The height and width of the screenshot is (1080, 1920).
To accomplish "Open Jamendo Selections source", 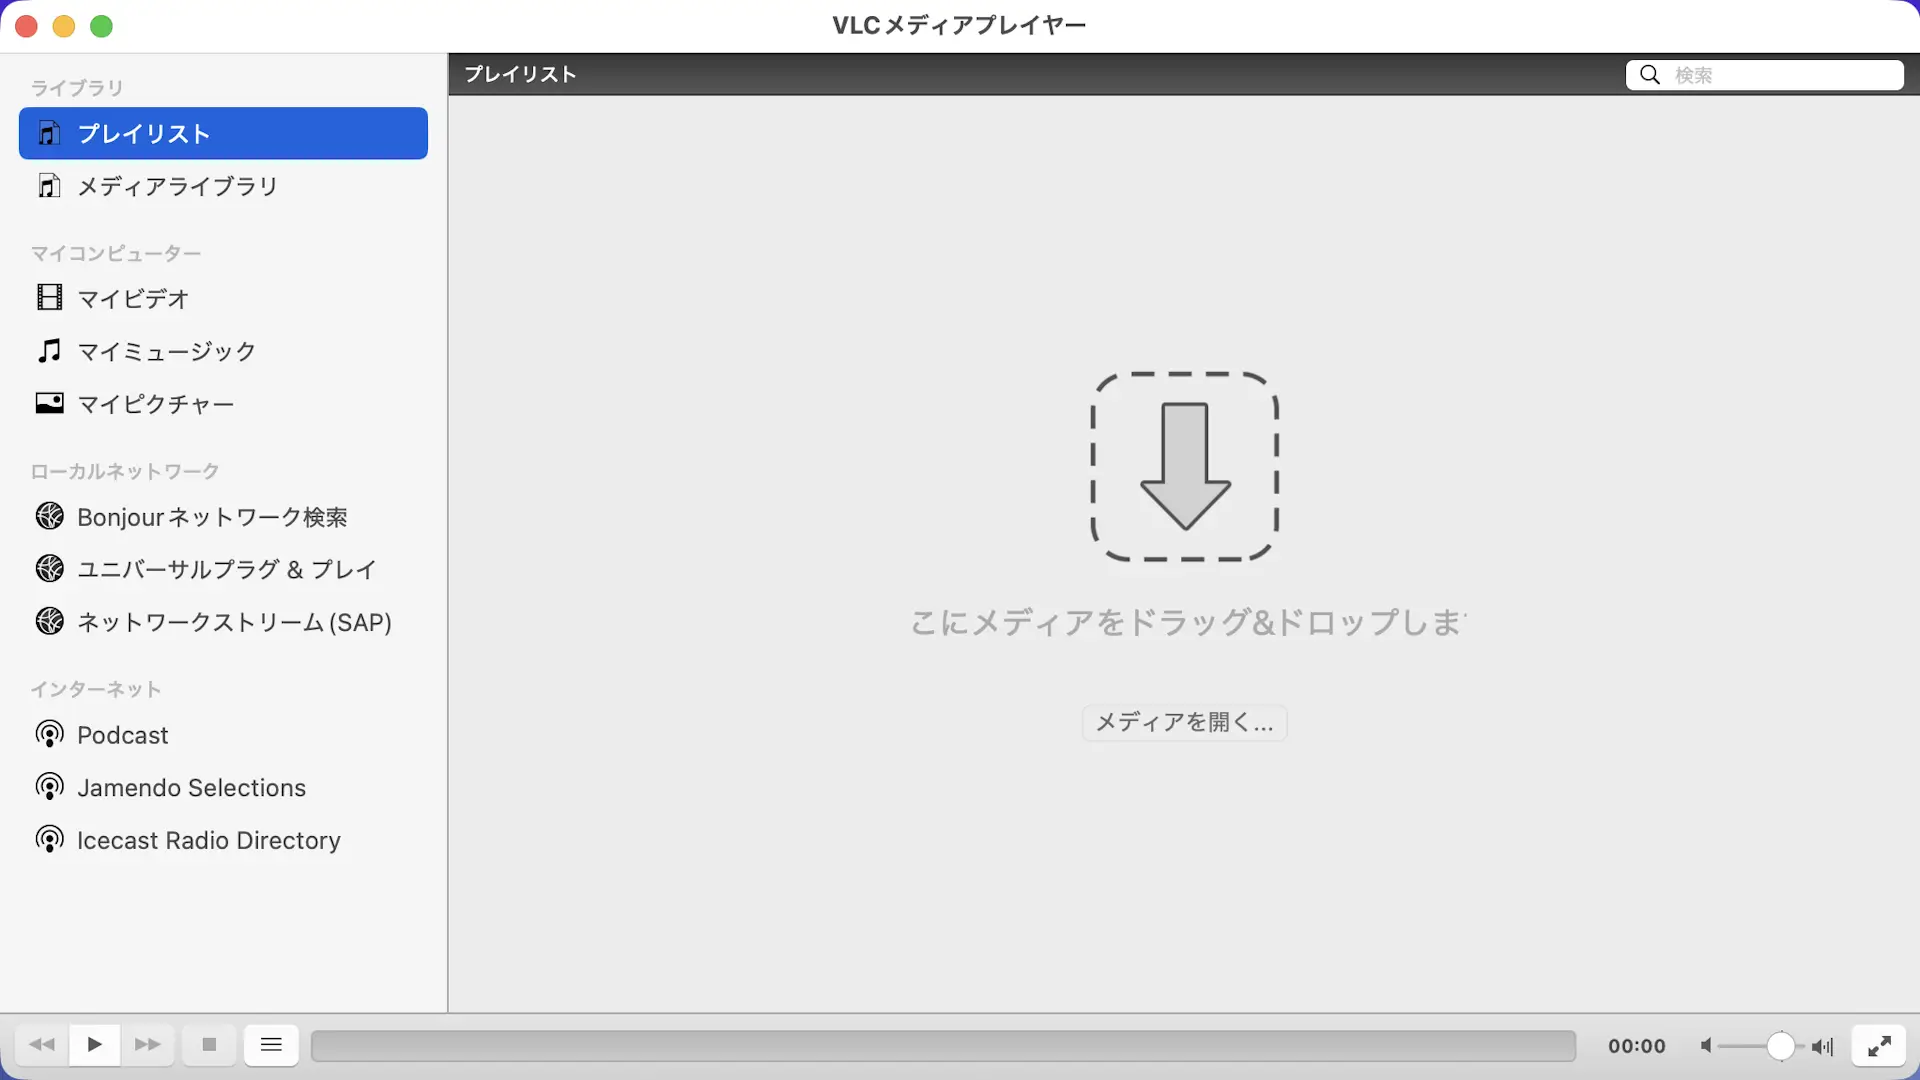I will click(223, 788).
